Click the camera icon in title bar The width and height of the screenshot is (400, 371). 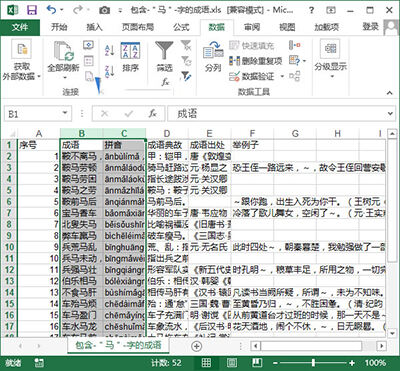[x=104, y=10]
